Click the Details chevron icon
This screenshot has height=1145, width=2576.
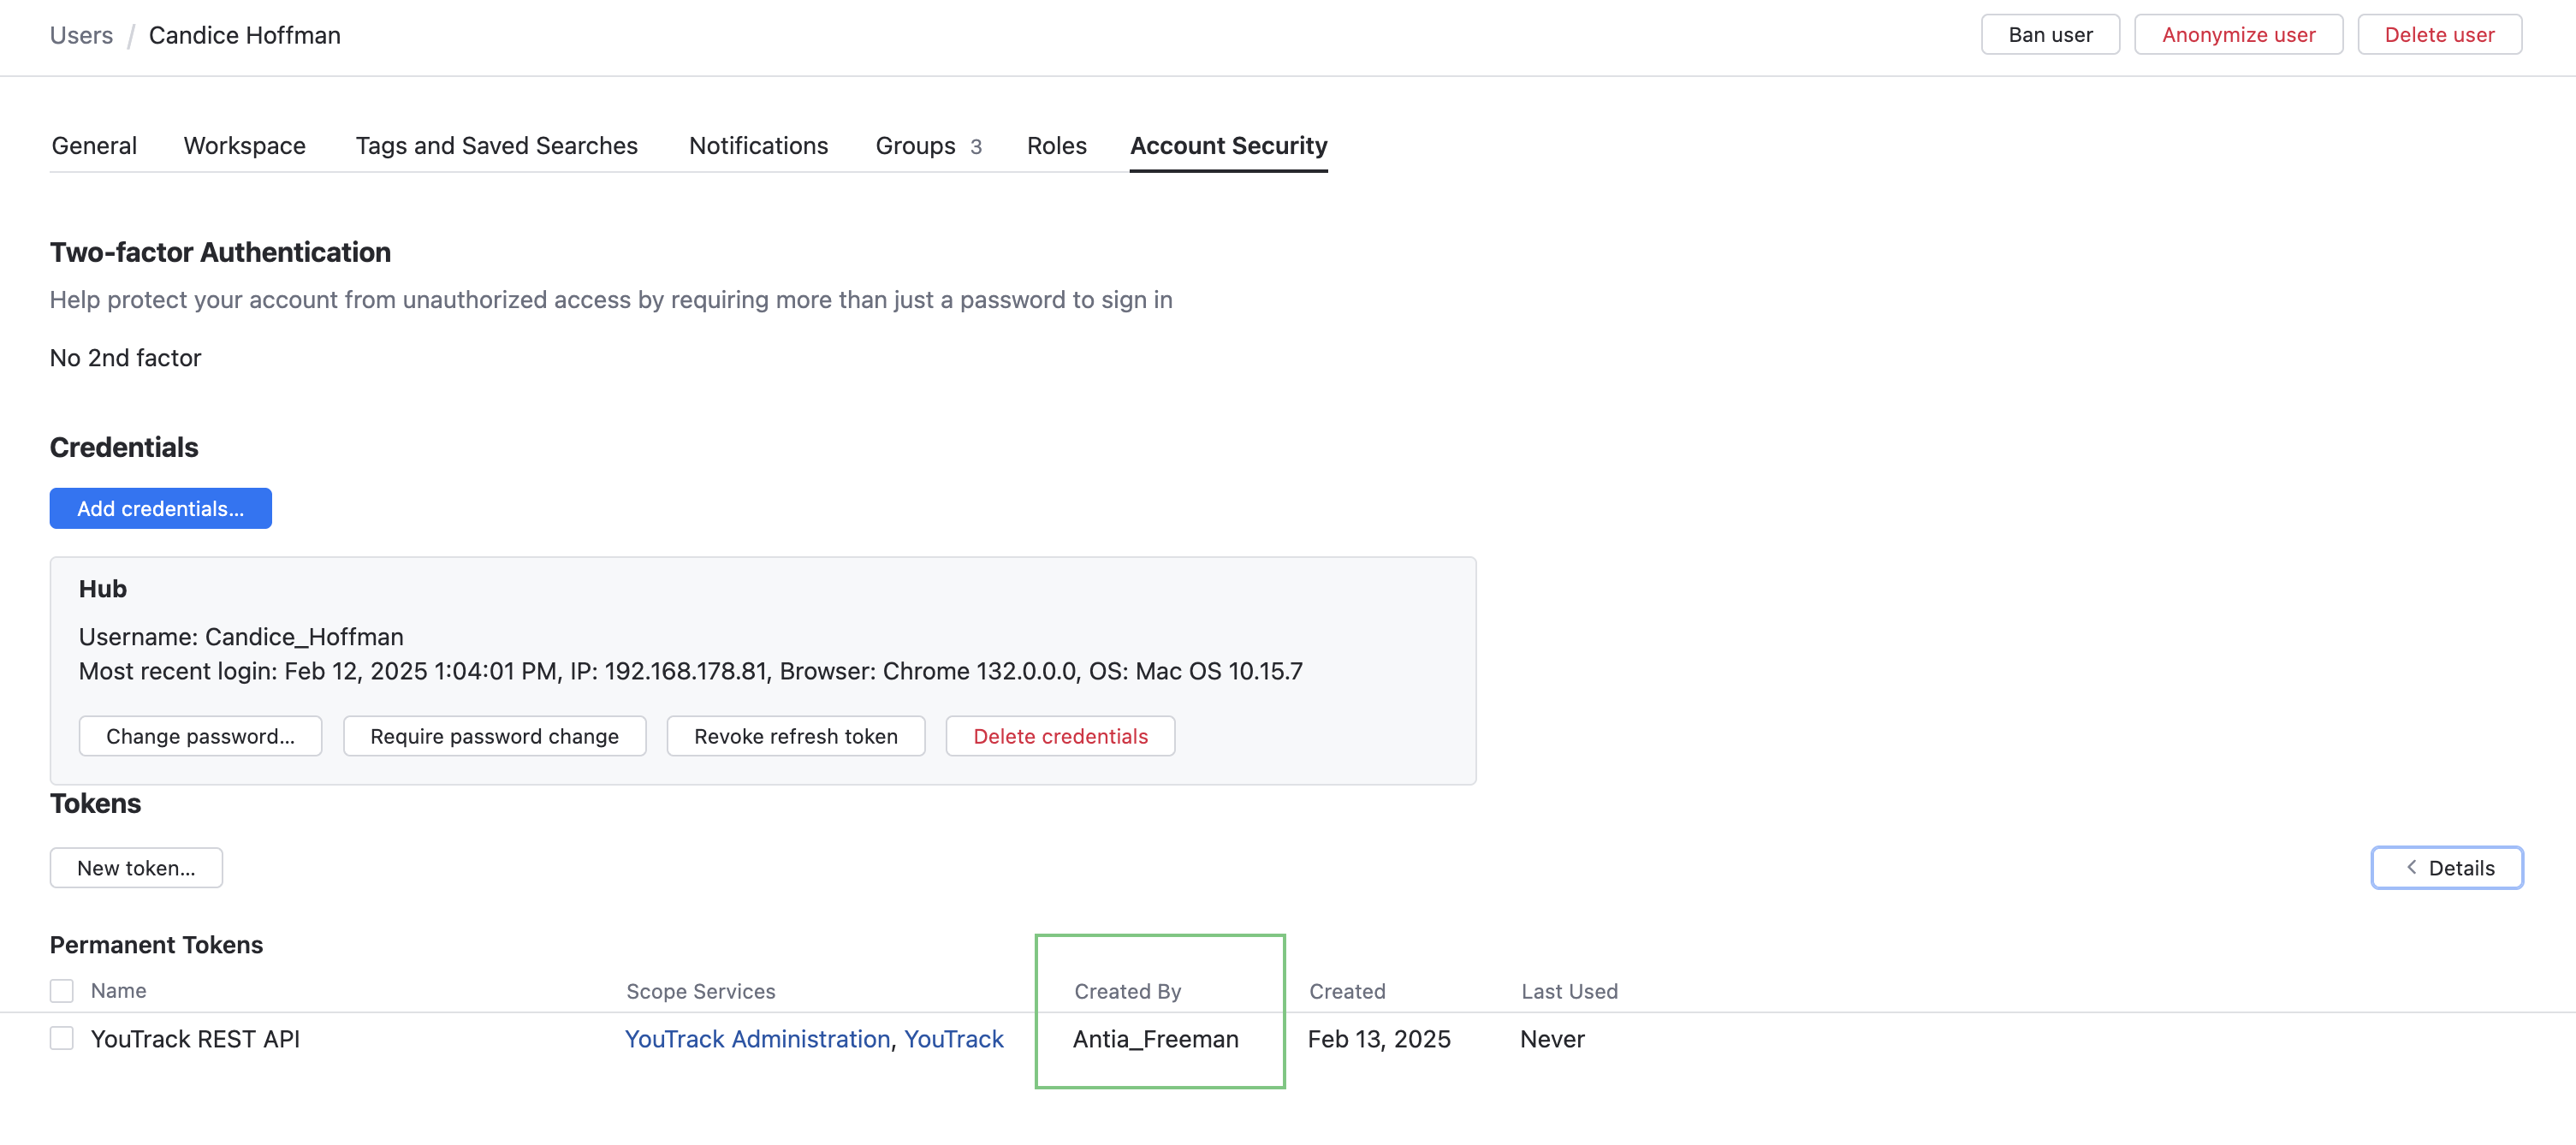tap(2411, 867)
